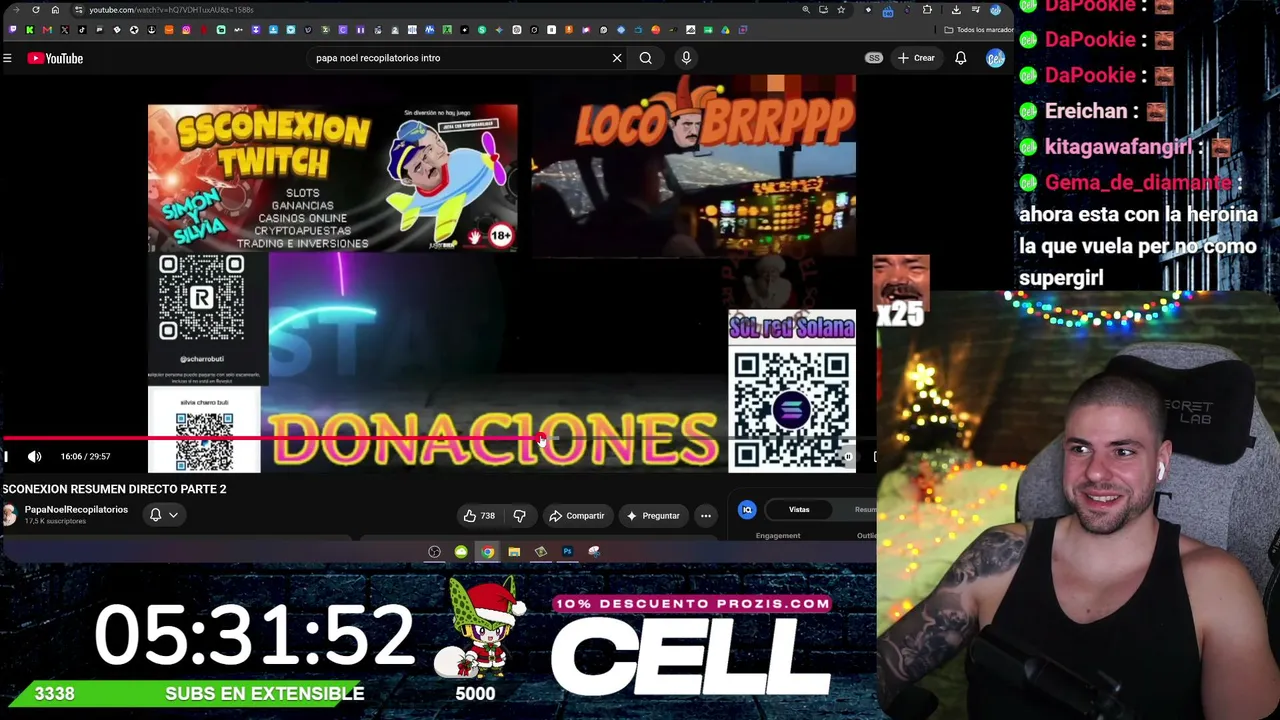The image size is (1280, 720).
Task: Move the red video progress scrubber
Action: [x=541, y=438]
